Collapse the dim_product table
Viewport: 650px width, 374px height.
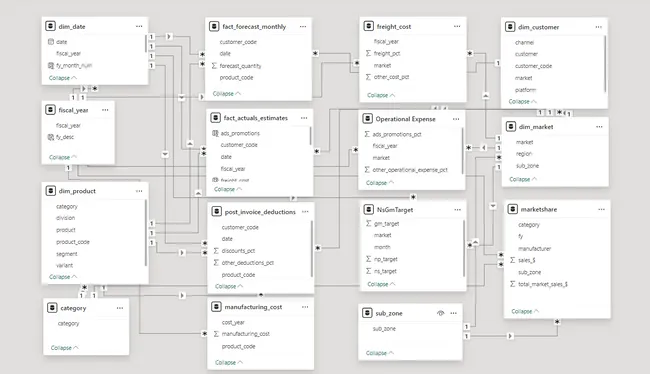[x=63, y=277]
